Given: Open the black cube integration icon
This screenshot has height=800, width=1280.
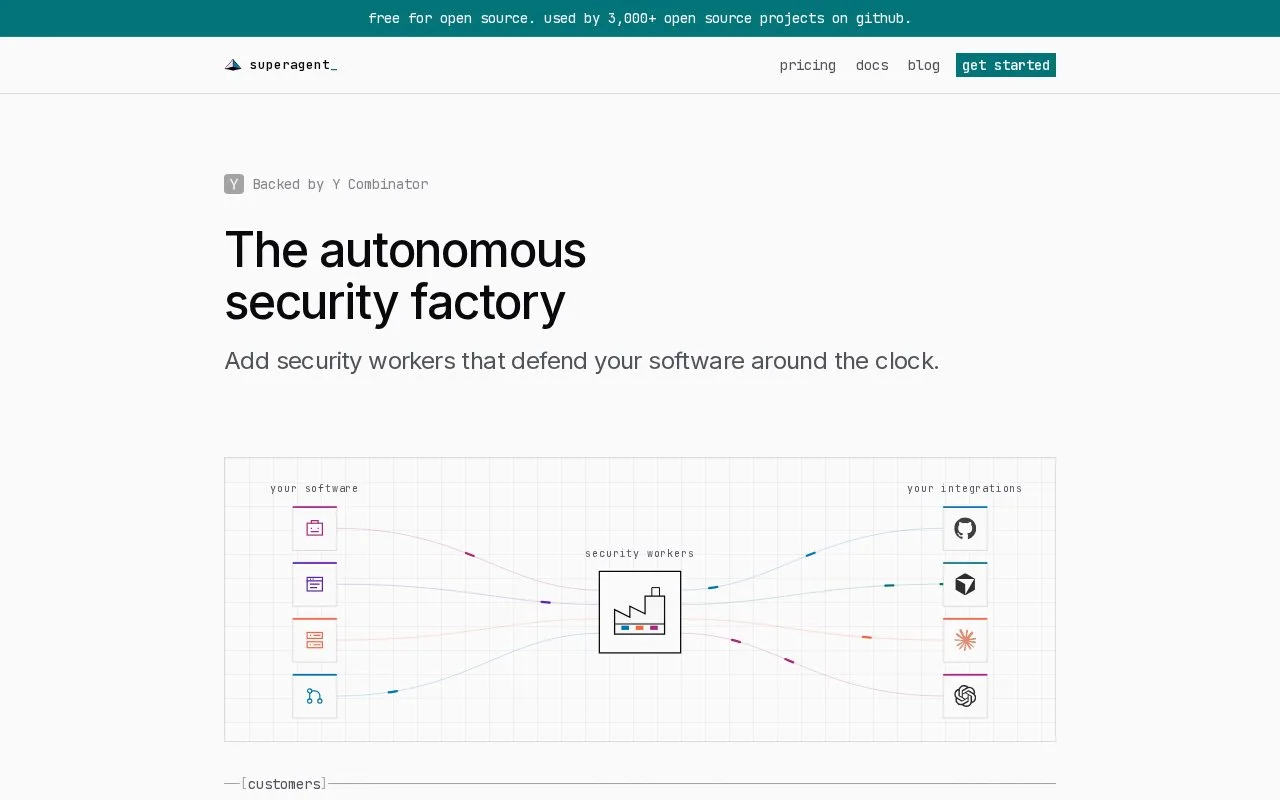Looking at the screenshot, I should (965, 584).
